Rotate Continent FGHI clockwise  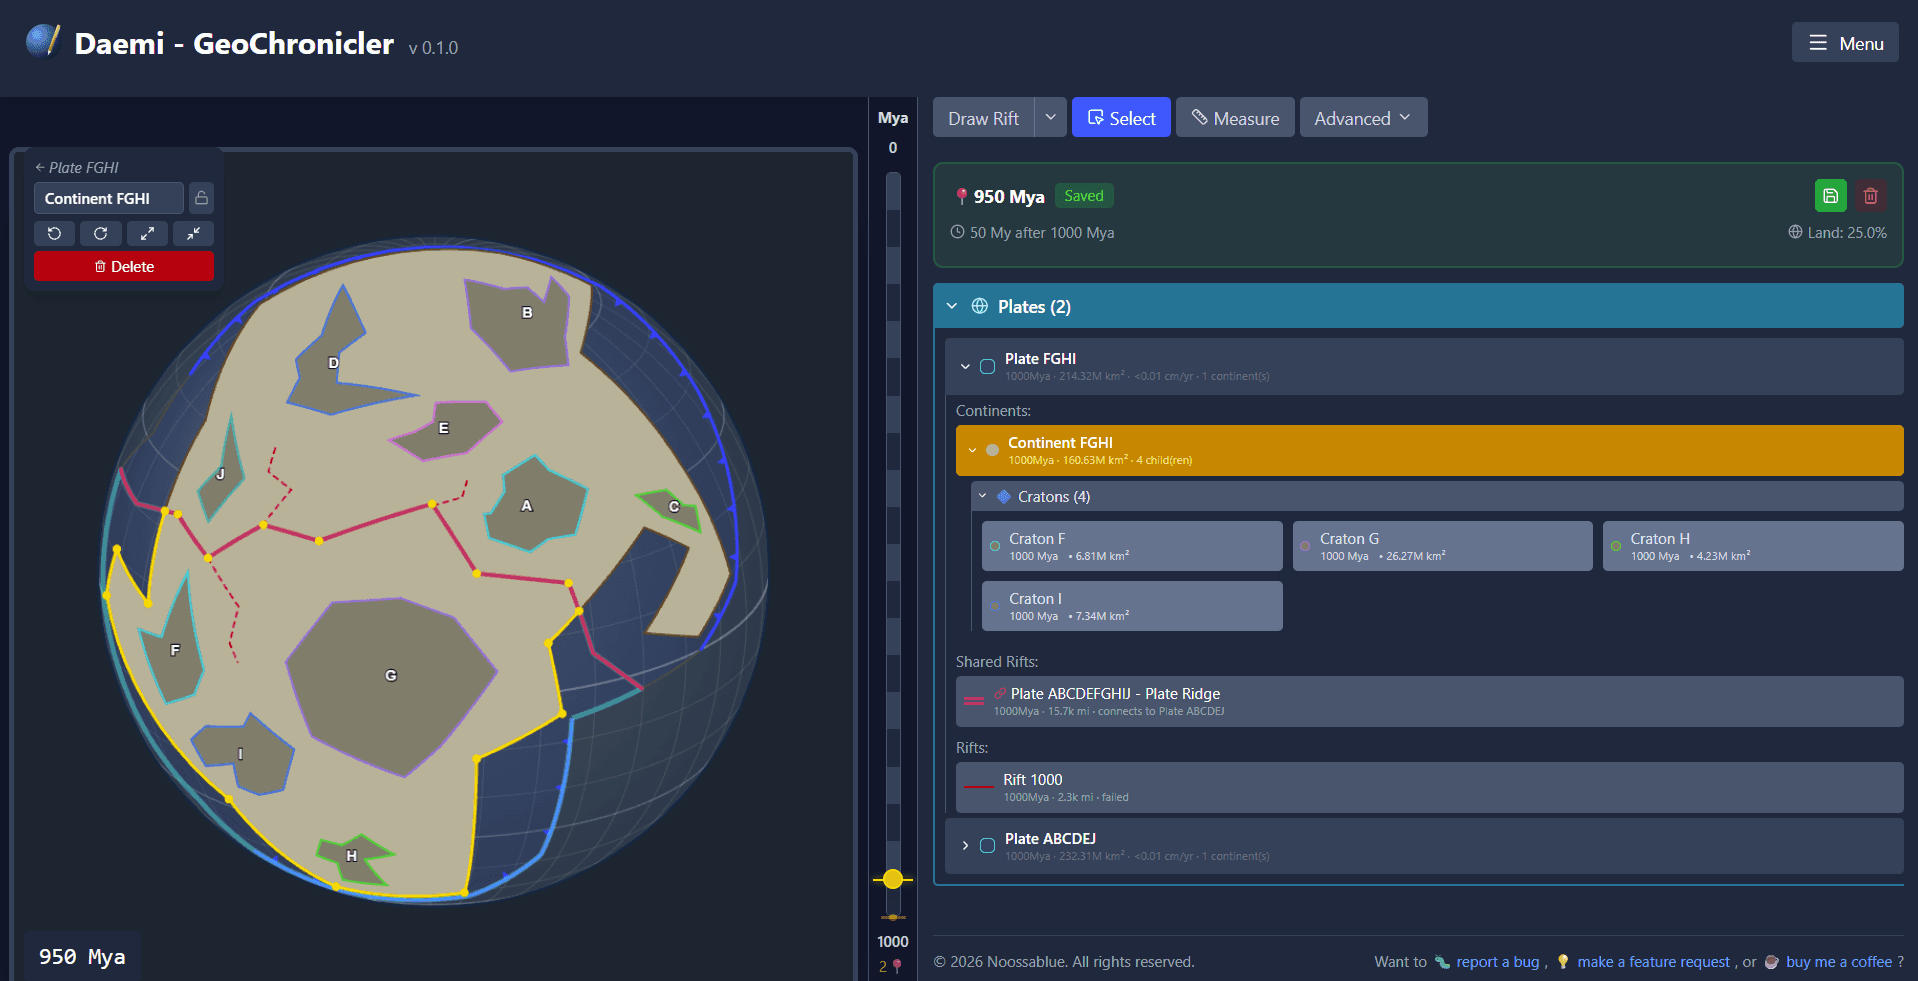pyautogui.click(x=101, y=233)
